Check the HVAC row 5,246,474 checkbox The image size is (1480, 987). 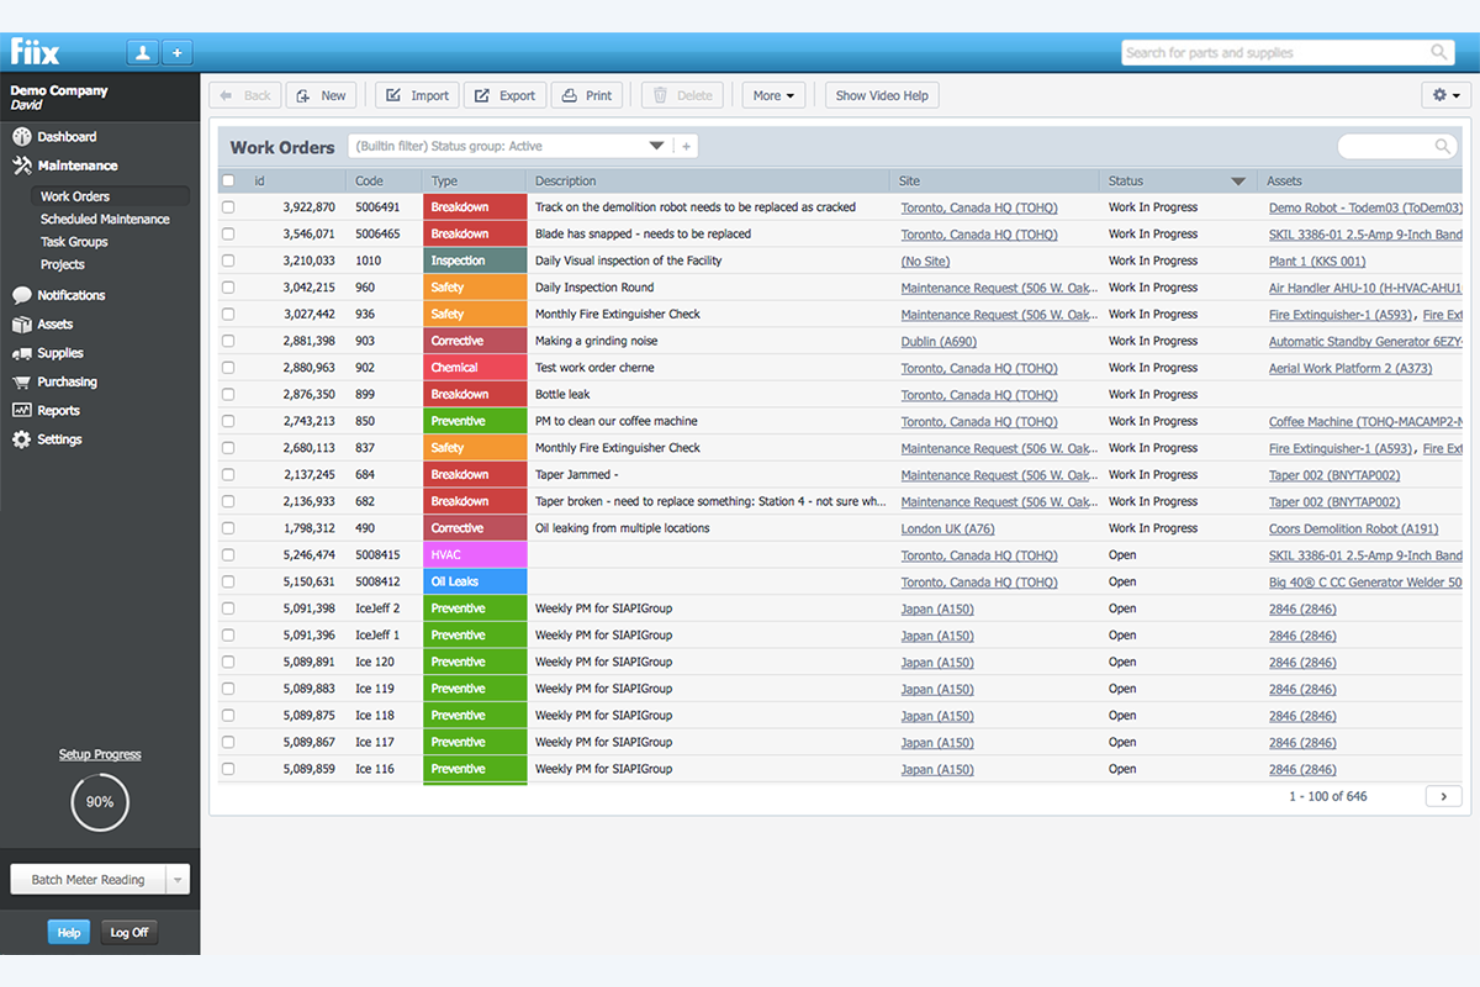pos(228,555)
